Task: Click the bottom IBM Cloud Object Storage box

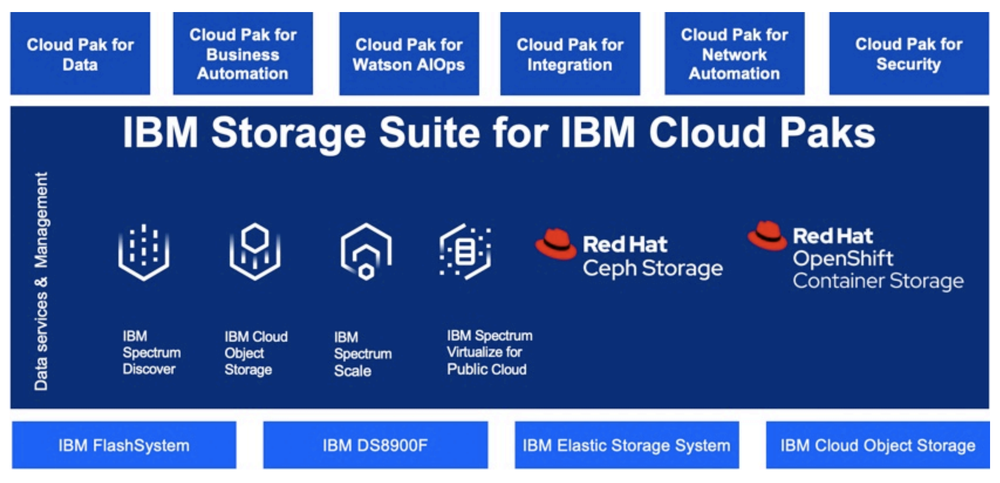Action: 878,445
